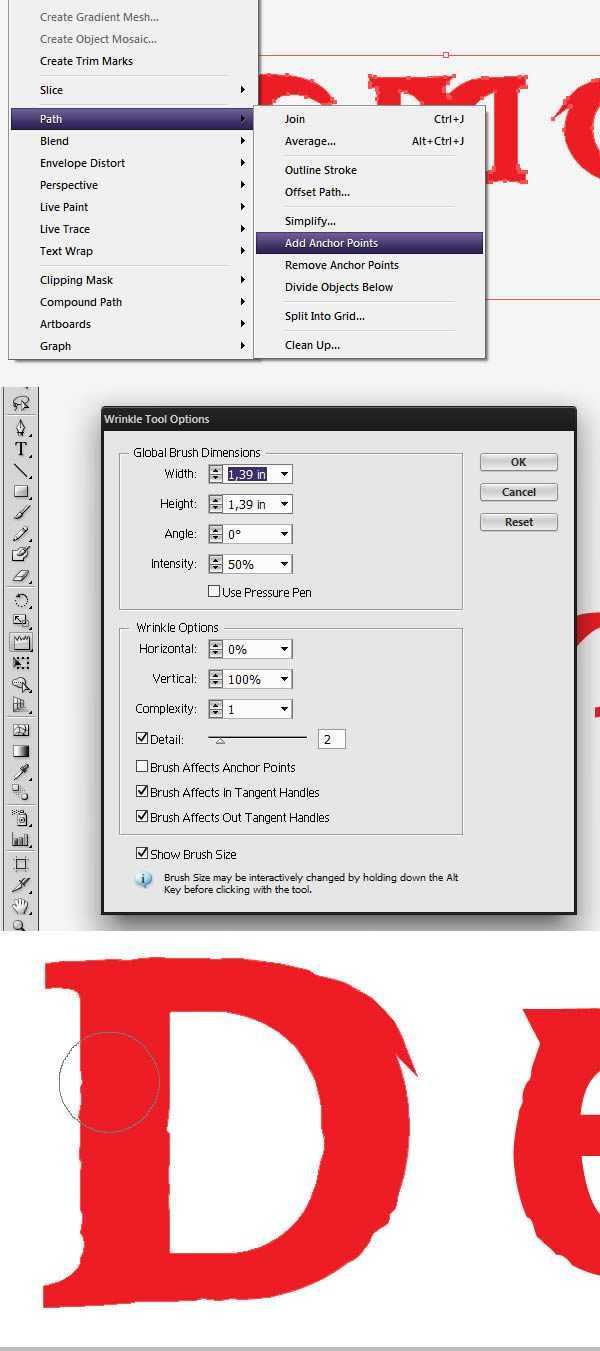Uncheck Show Brush Size option

142,854
